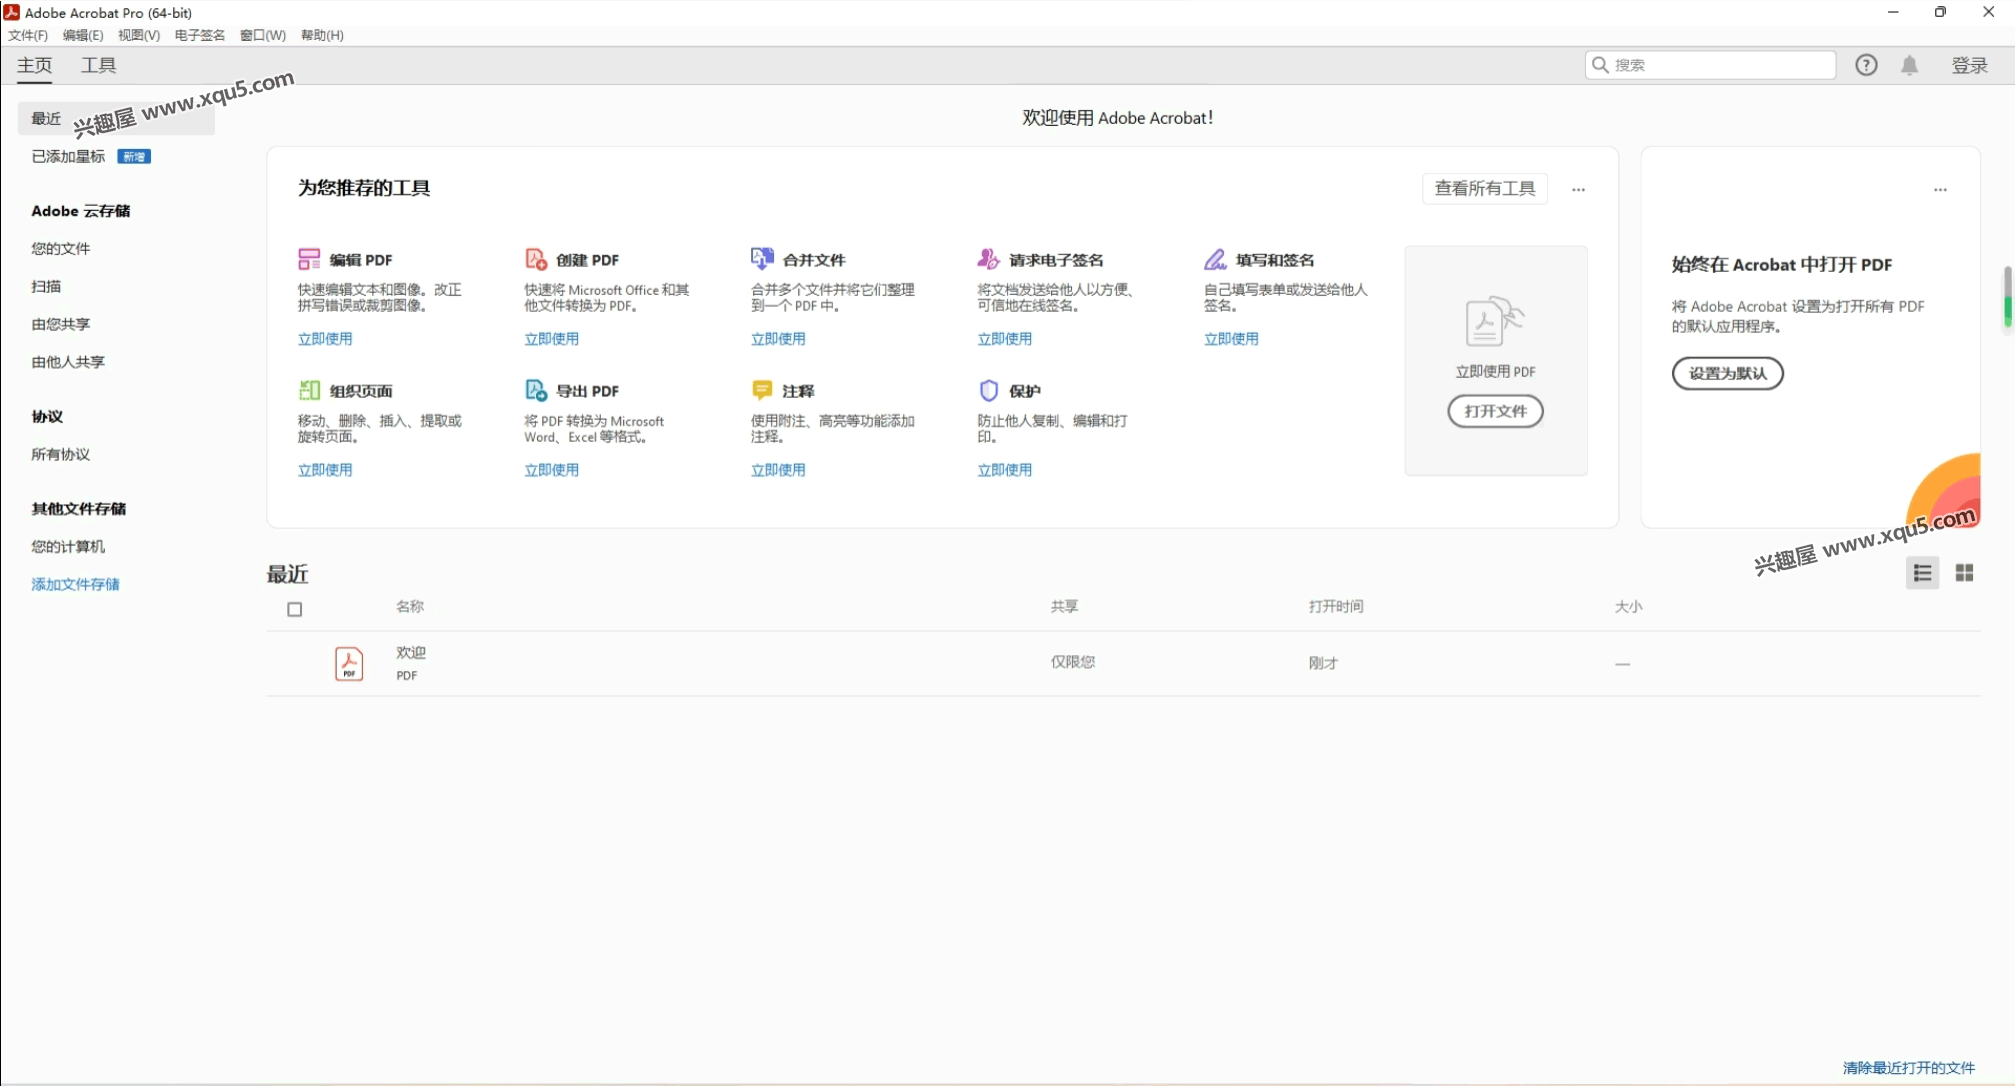Click 添加文件存储 link in sidebar
Viewport: 2015px width, 1086px height.
pyautogui.click(x=75, y=584)
